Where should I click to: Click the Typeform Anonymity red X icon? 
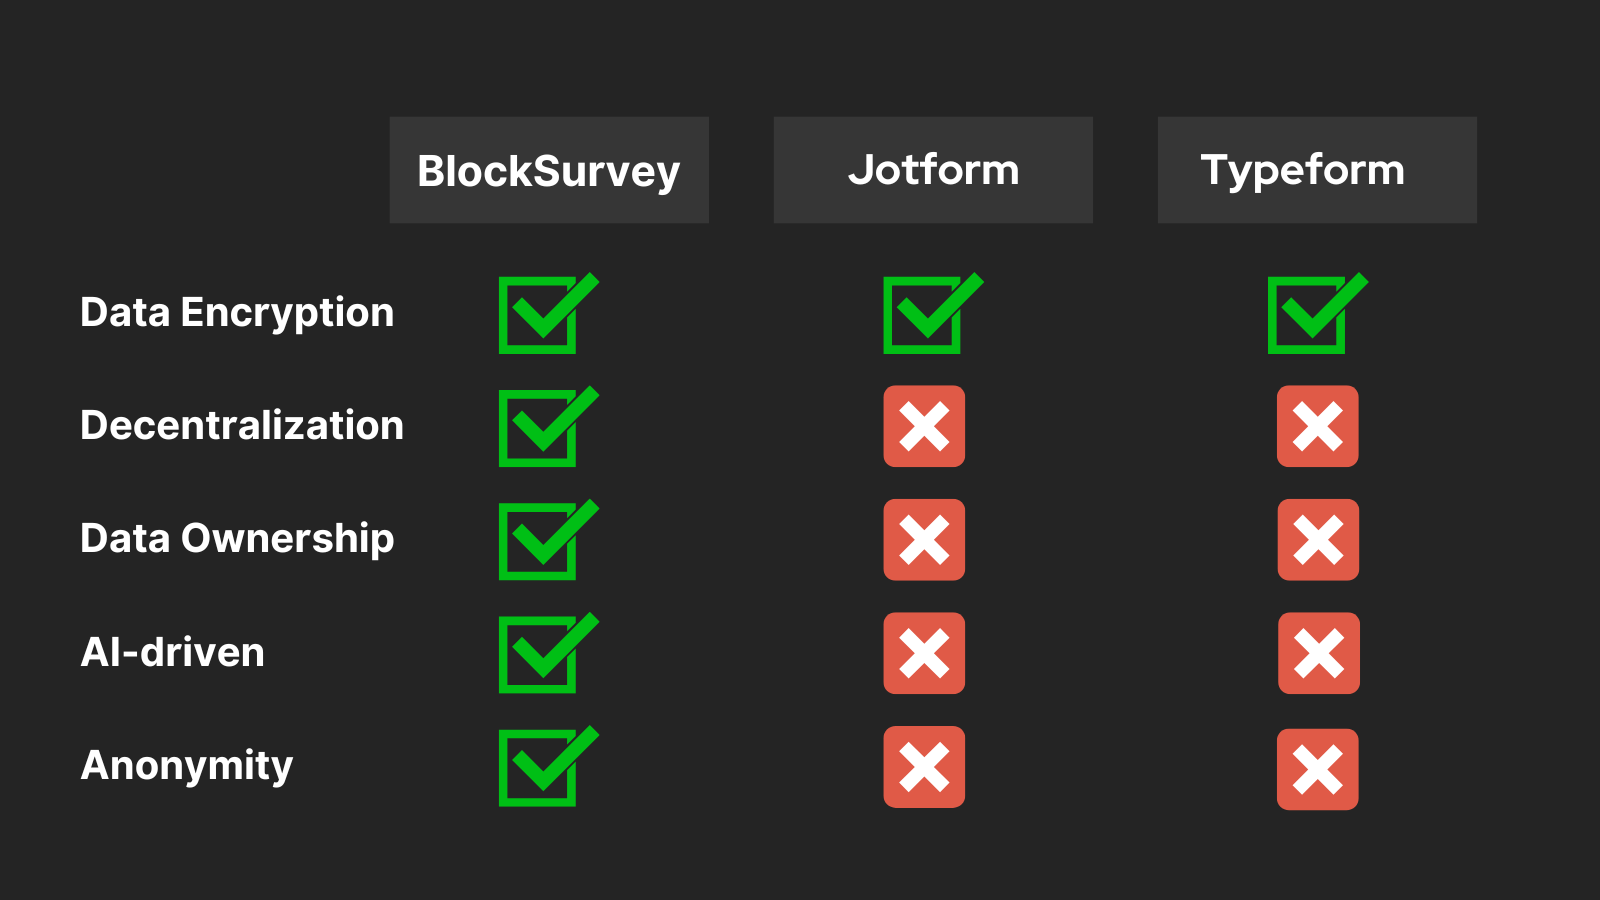point(1318,769)
